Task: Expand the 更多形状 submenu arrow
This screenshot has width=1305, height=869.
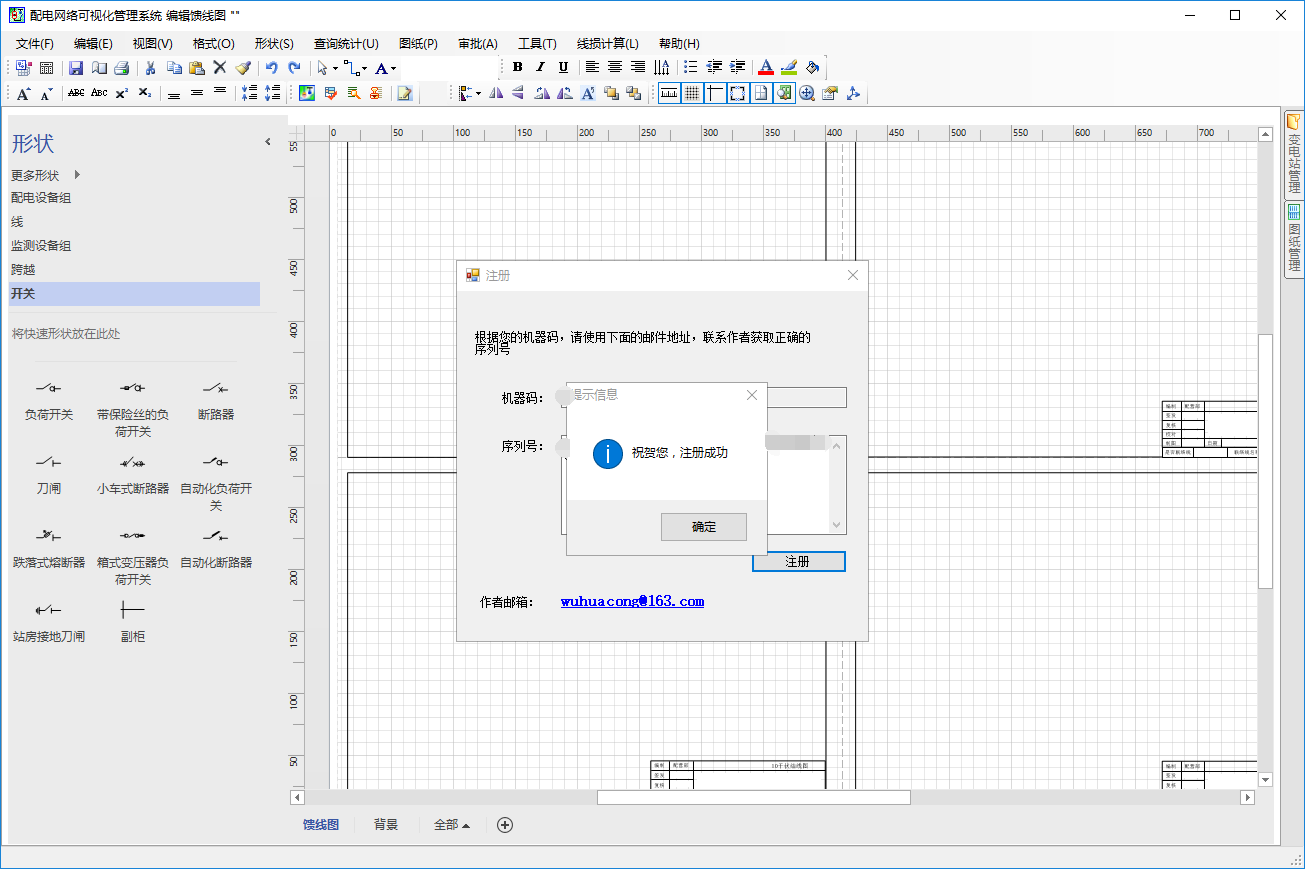Action: coord(77,175)
